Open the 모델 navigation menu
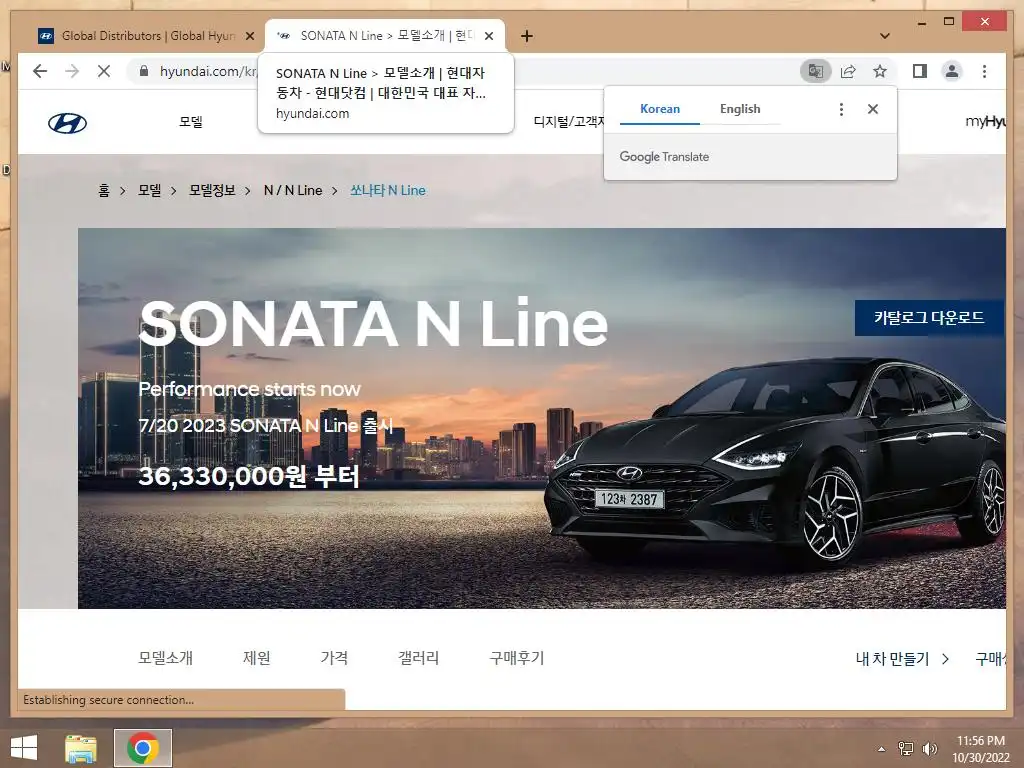The width and height of the screenshot is (1024, 768). [191, 121]
